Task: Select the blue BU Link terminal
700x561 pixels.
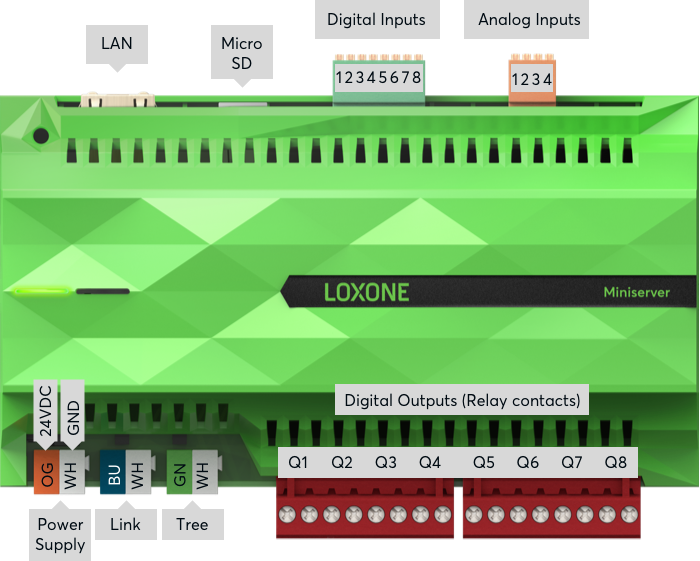Action: tap(112, 473)
